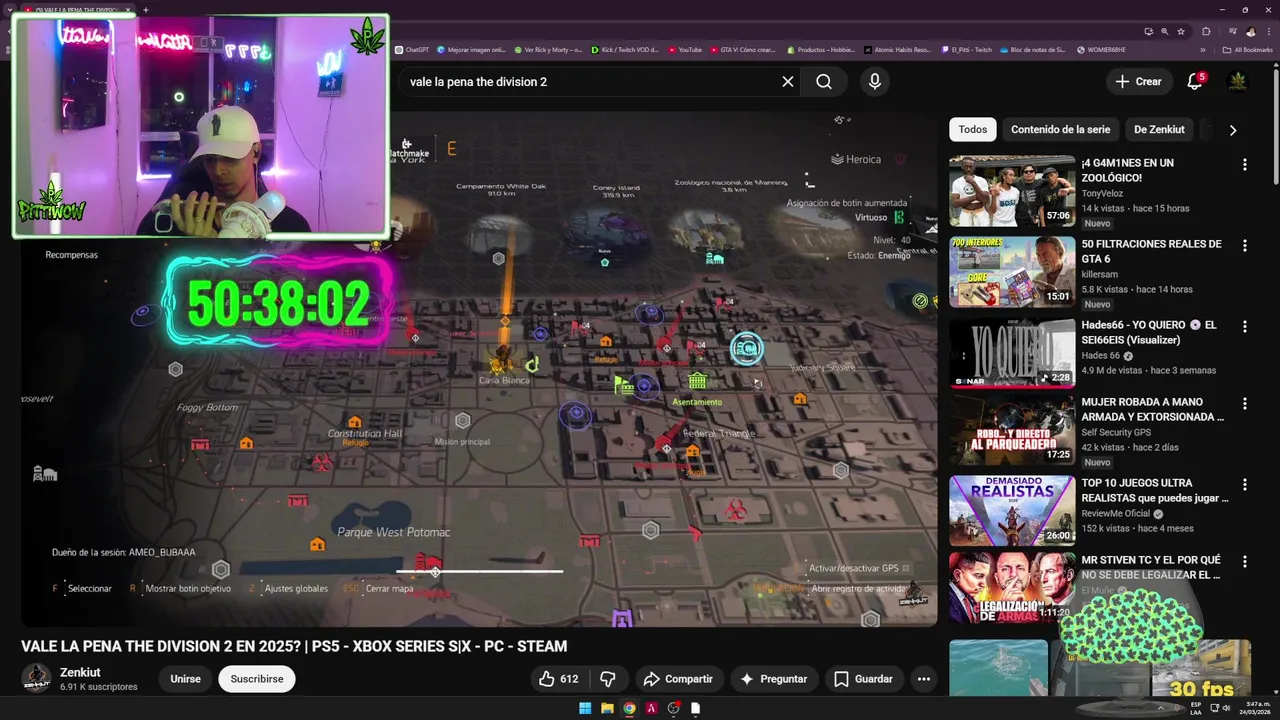Image resolution: width=1280 pixels, height=720 pixels.
Task: Open options for 'MR STIVEN TC' video
Action: point(1245,561)
